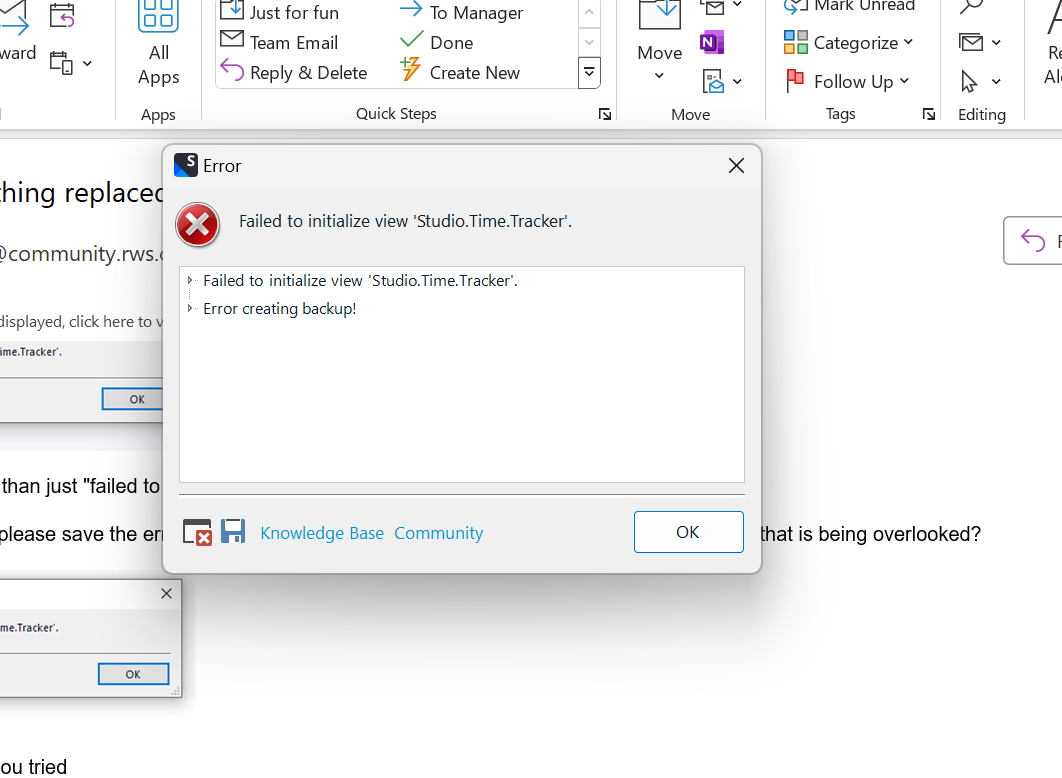The image size is (1062, 778).
Task: Click the Rules envelope icon
Action: point(713,7)
